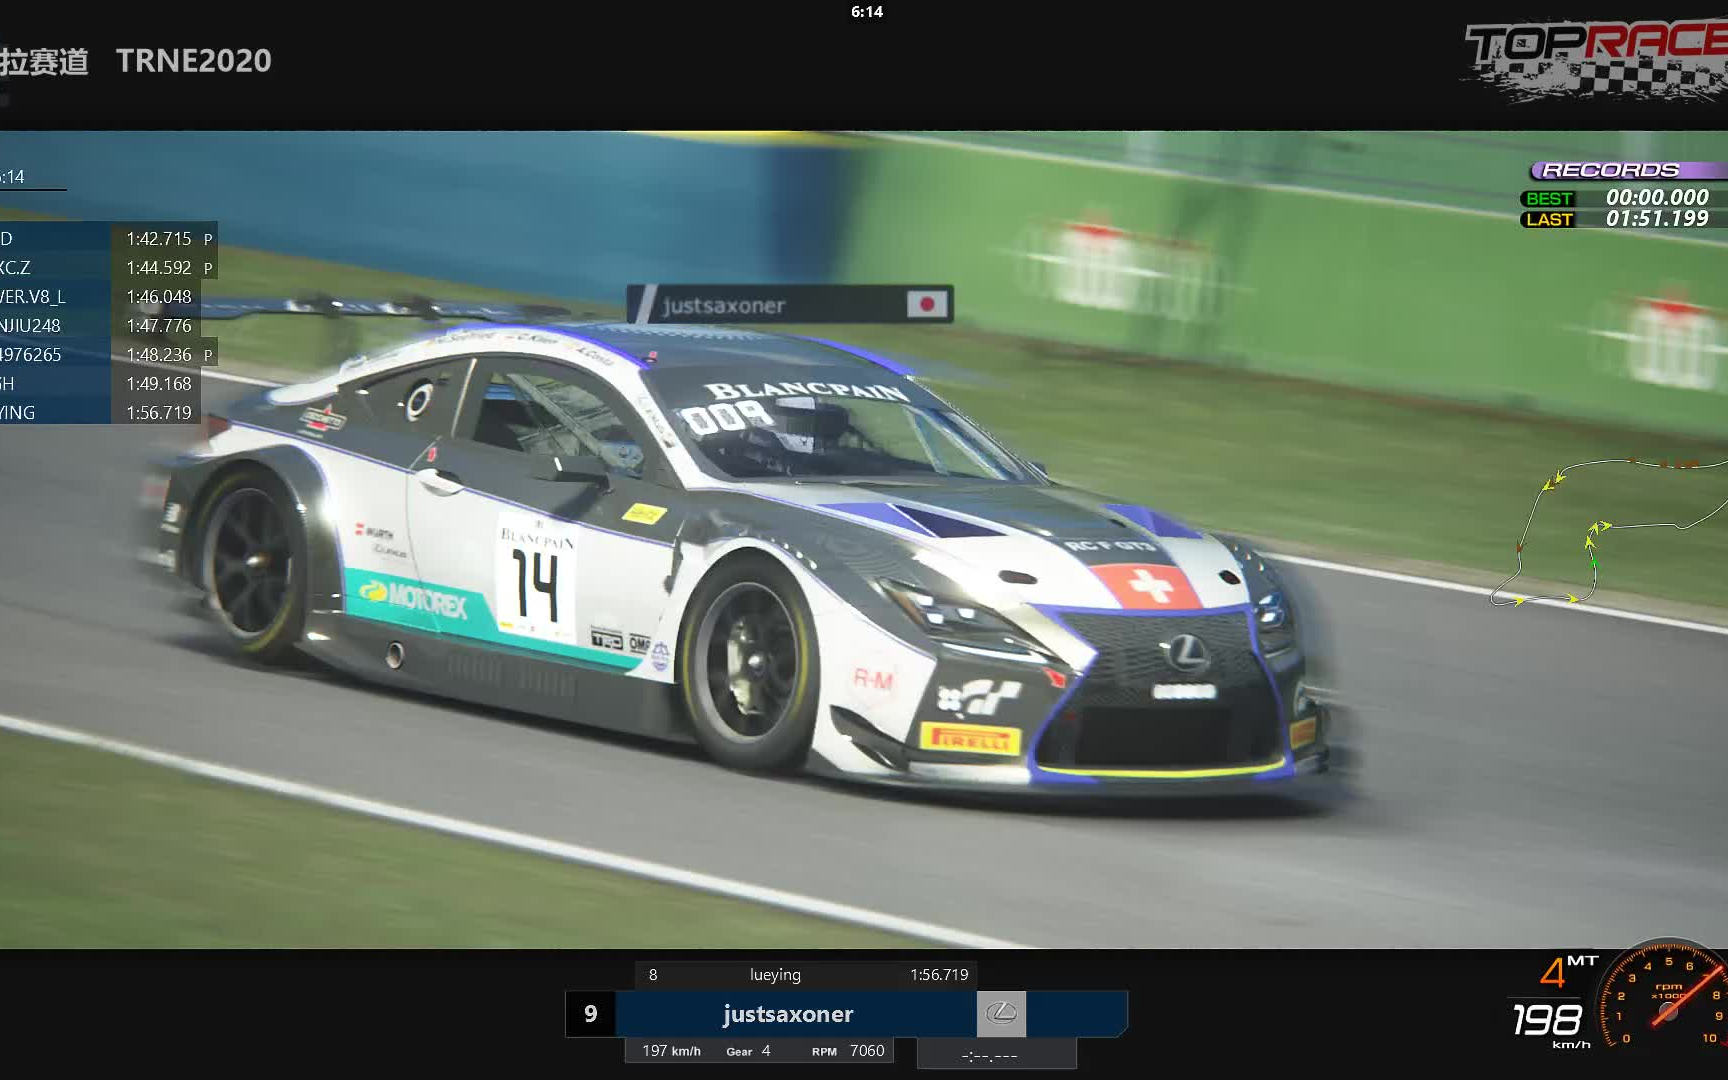The width and height of the screenshot is (1728, 1080).
Task: Click the 197 km/h speed readout
Action: coord(671,1051)
